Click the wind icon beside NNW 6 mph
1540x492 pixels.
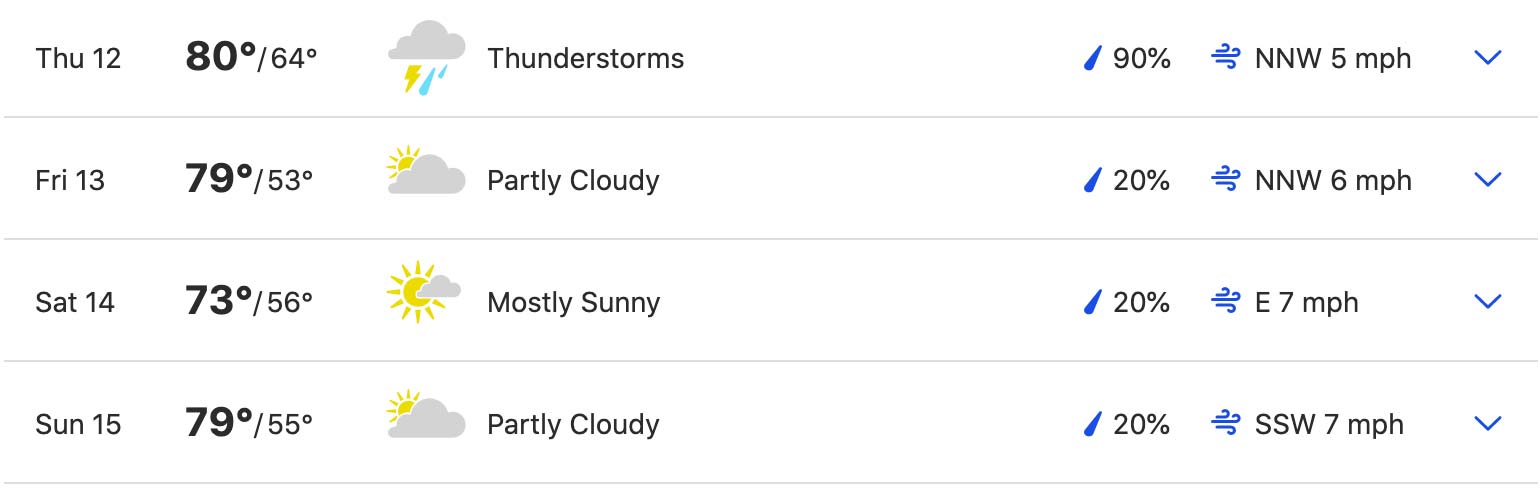click(x=1226, y=180)
